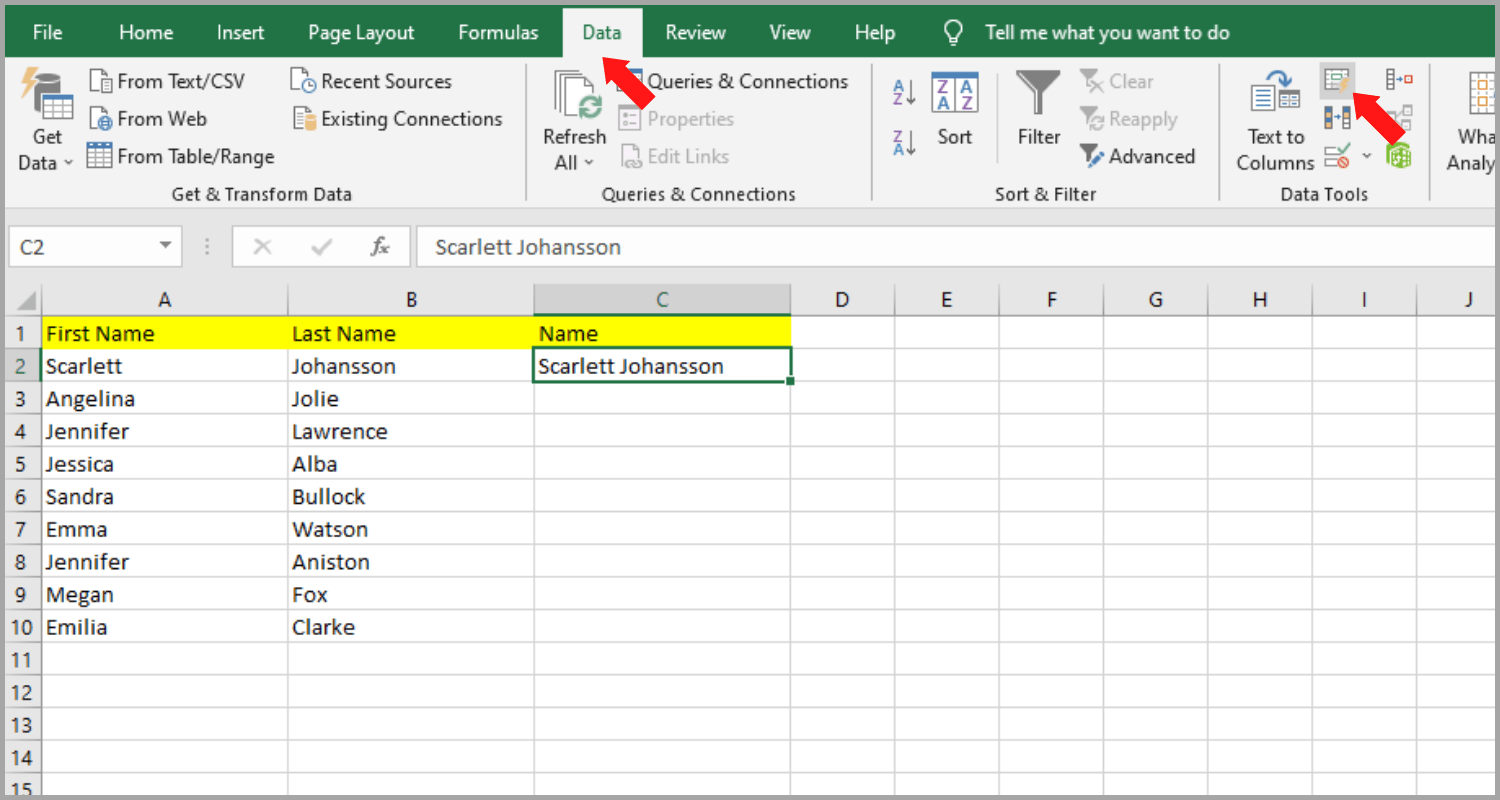Open the Review tab
The image size is (1500, 800).
click(x=694, y=32)
